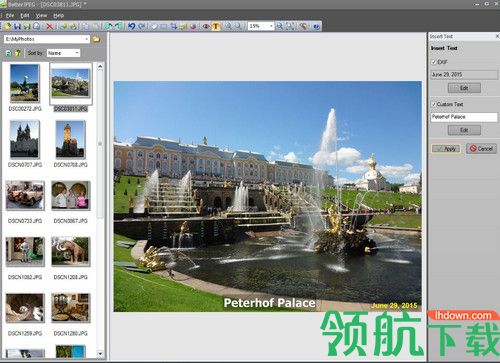Click the Paste toolbar icon

click(x=96, y=26)
